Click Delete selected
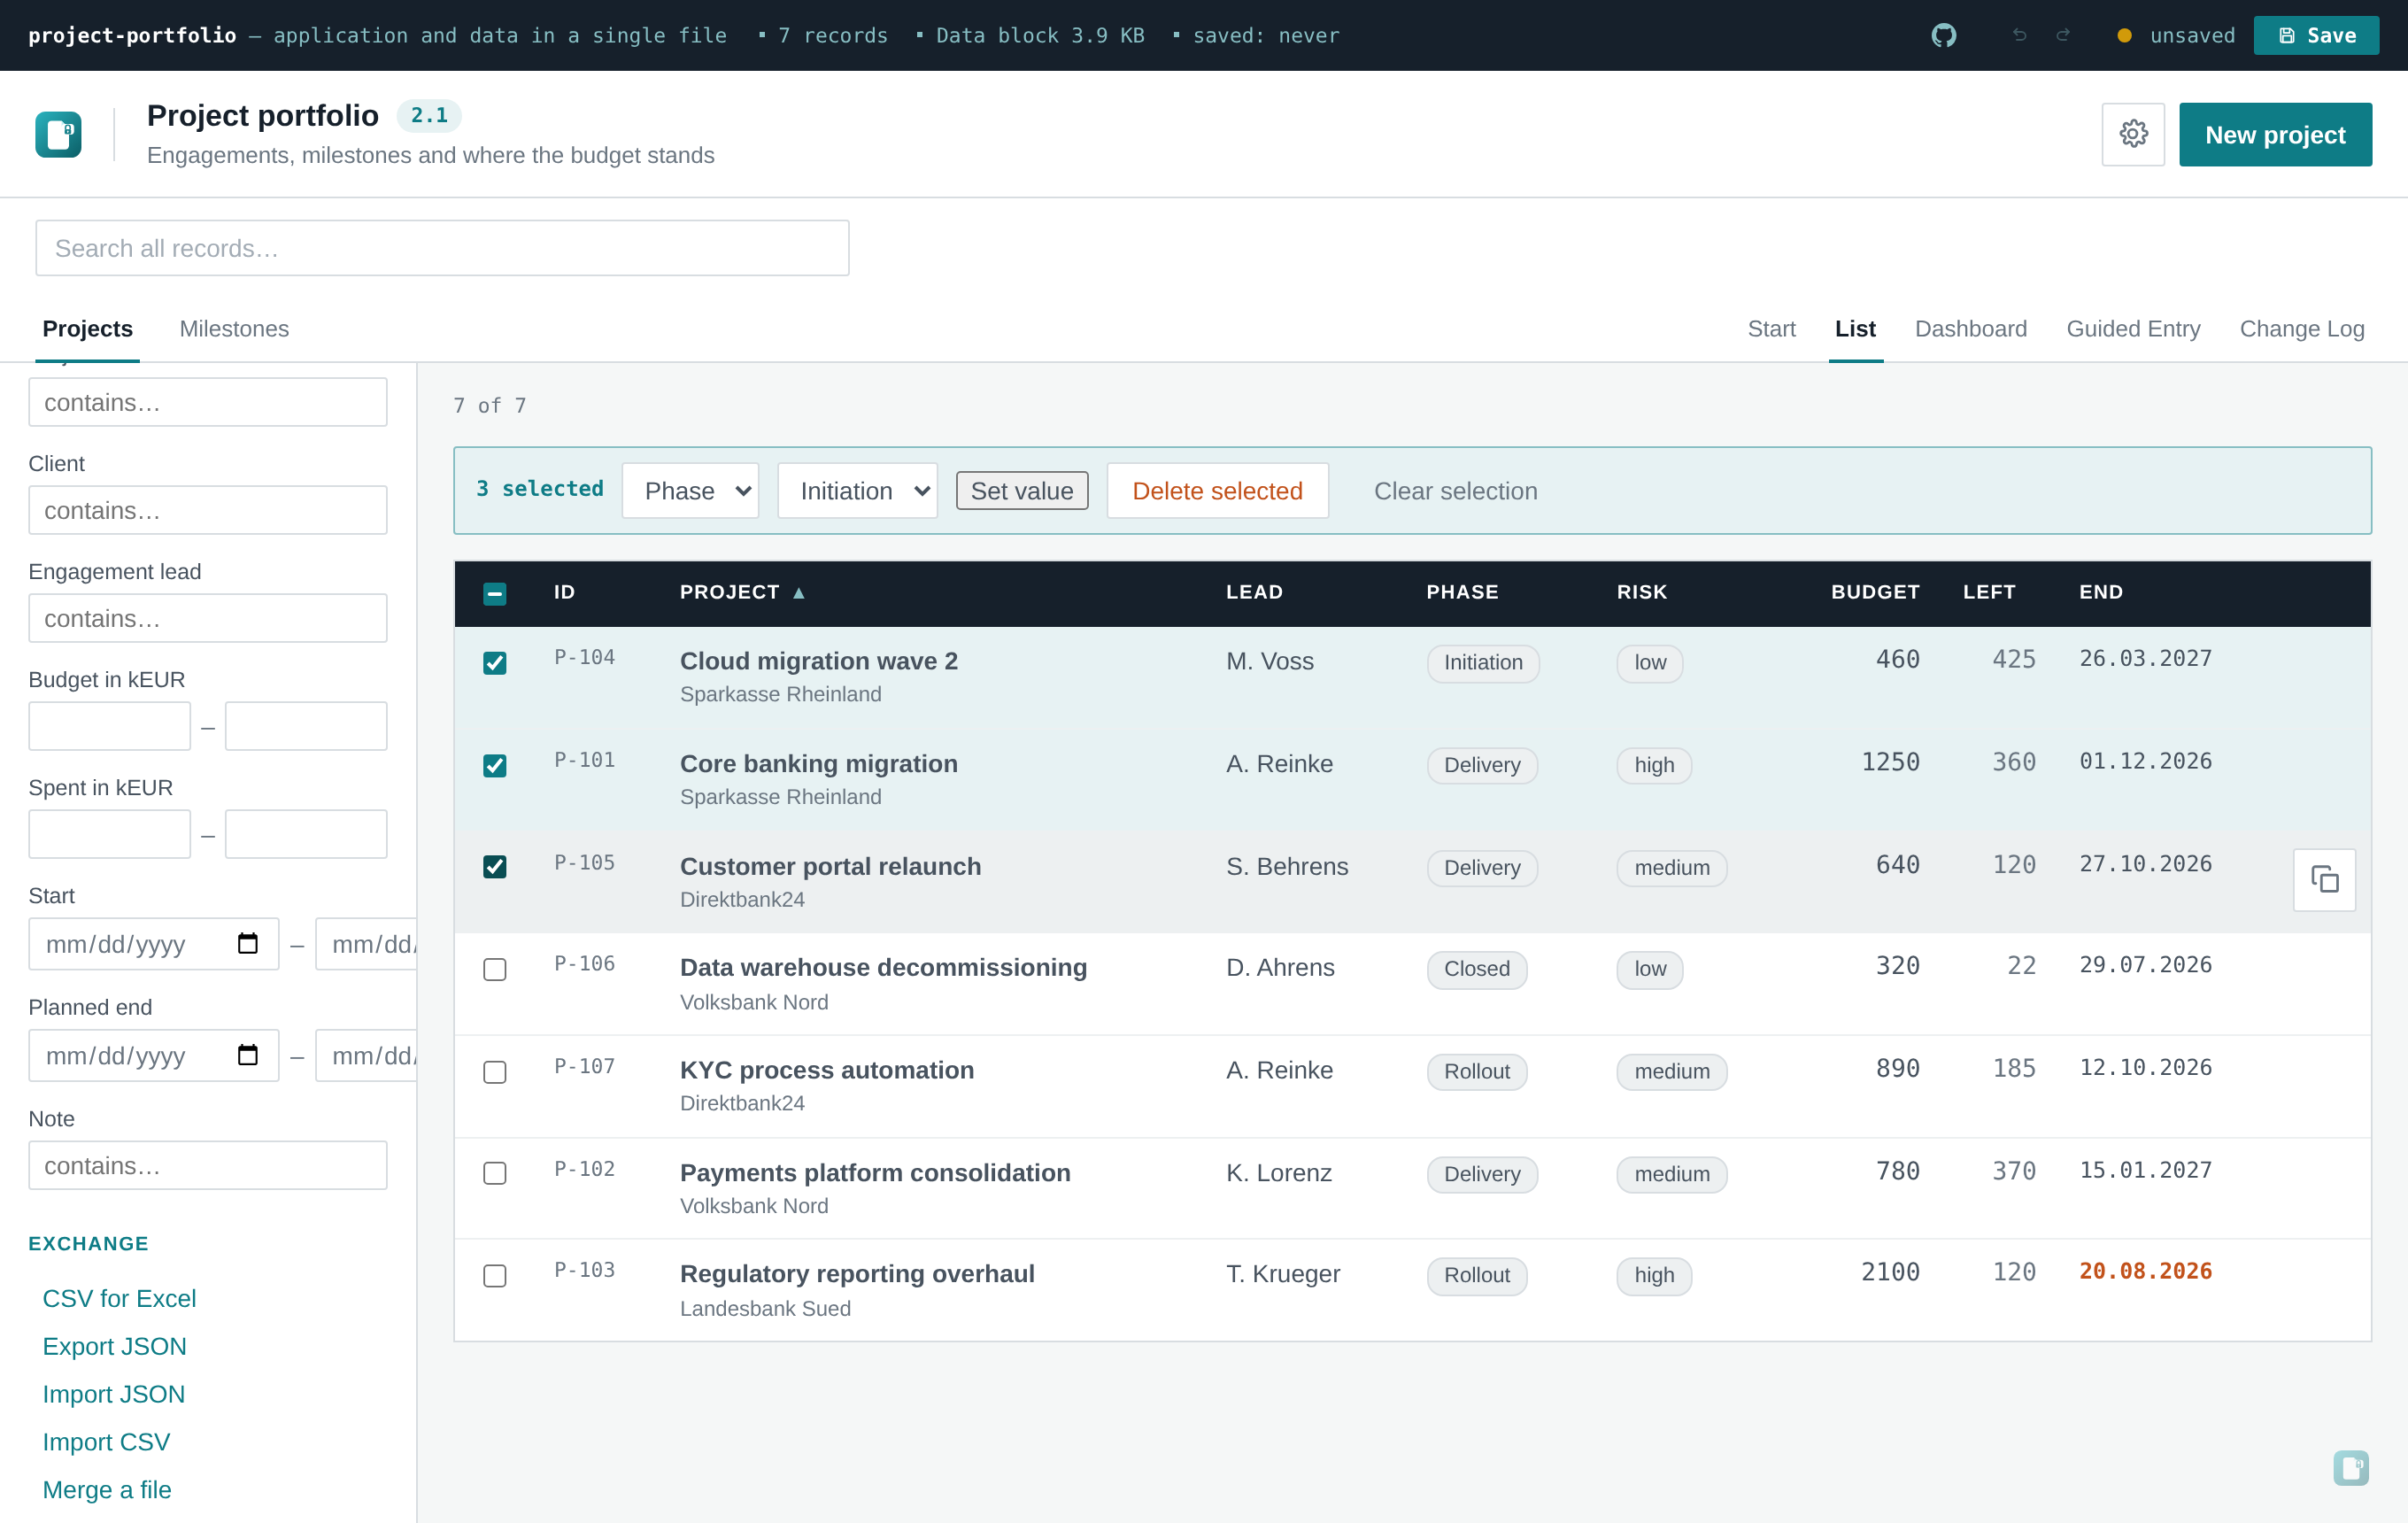The image size is (2408, 1523). click(1217, 490)
